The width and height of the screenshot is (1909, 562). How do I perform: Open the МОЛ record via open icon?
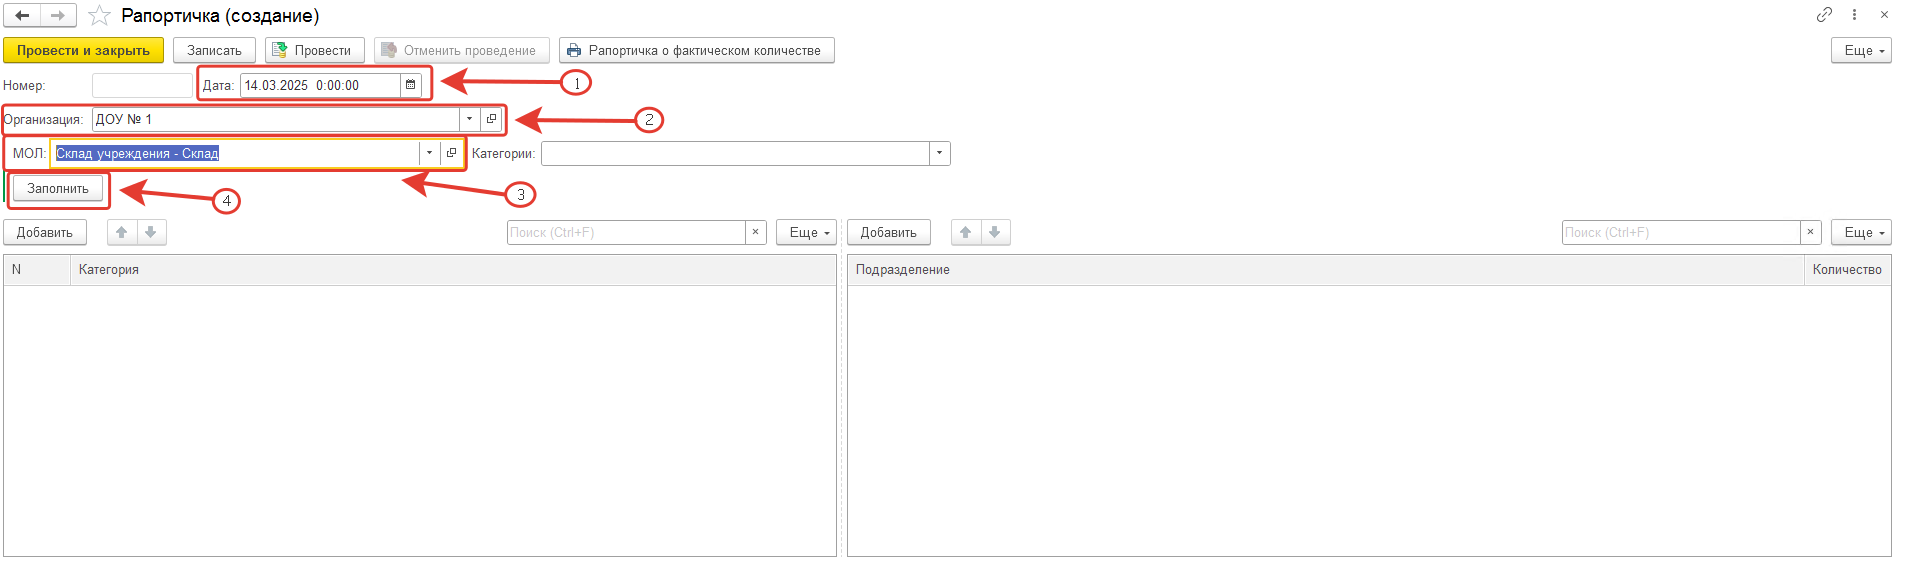coord(451,153)
